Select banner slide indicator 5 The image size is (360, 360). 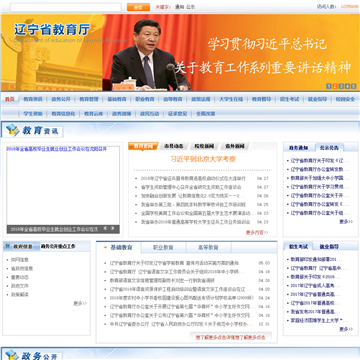coord(353,86)
